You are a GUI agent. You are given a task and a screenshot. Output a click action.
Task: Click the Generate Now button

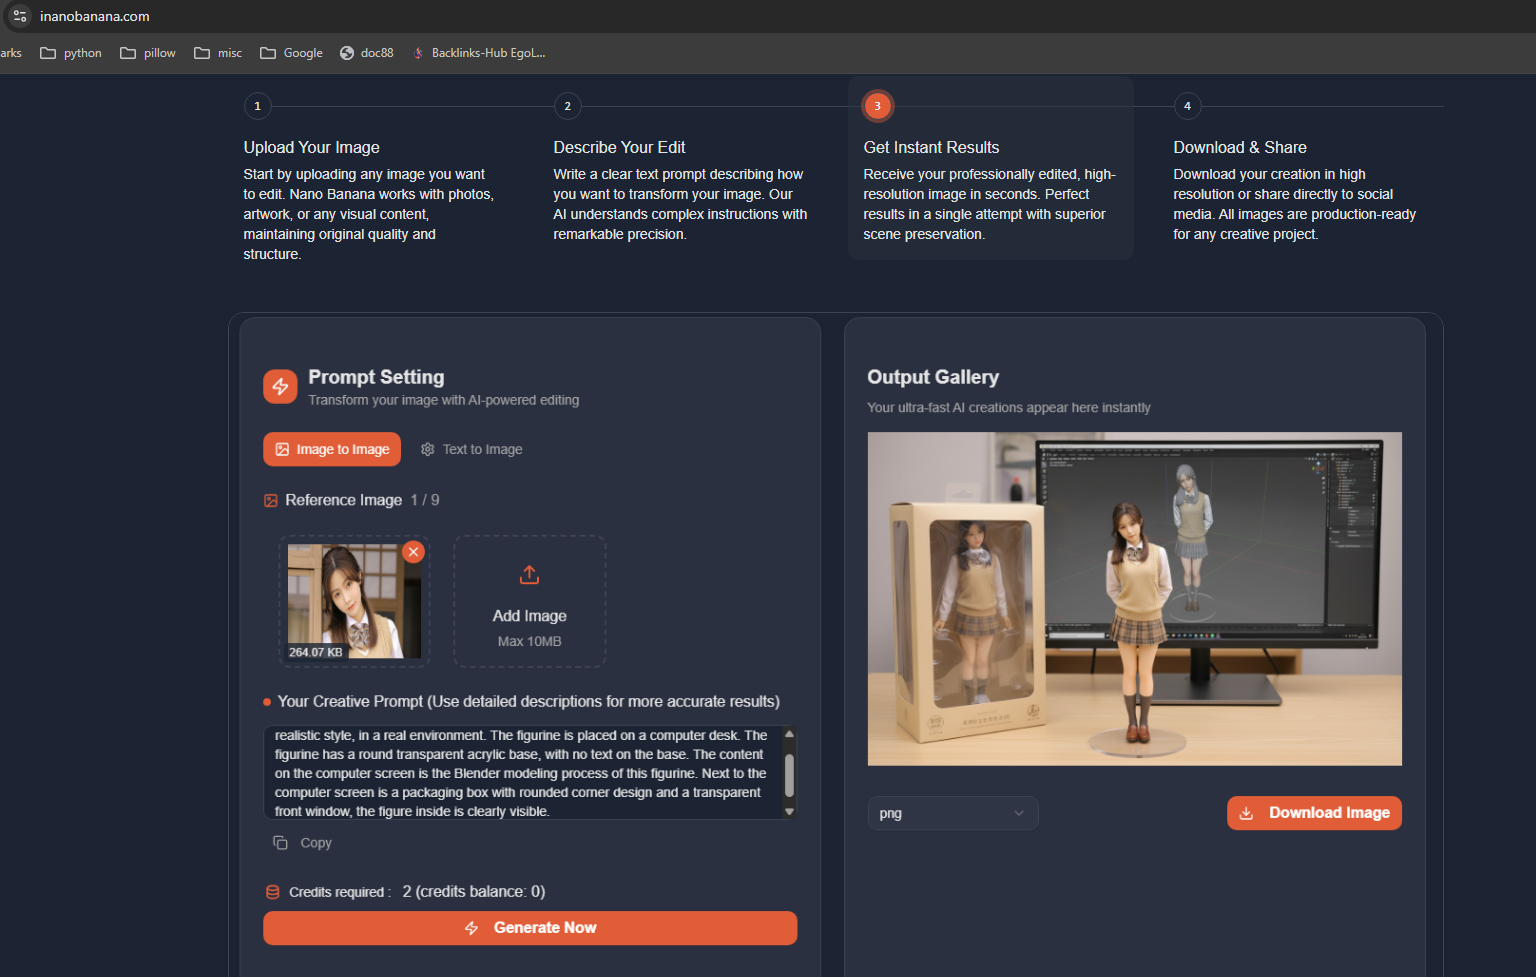click(530, 927)
